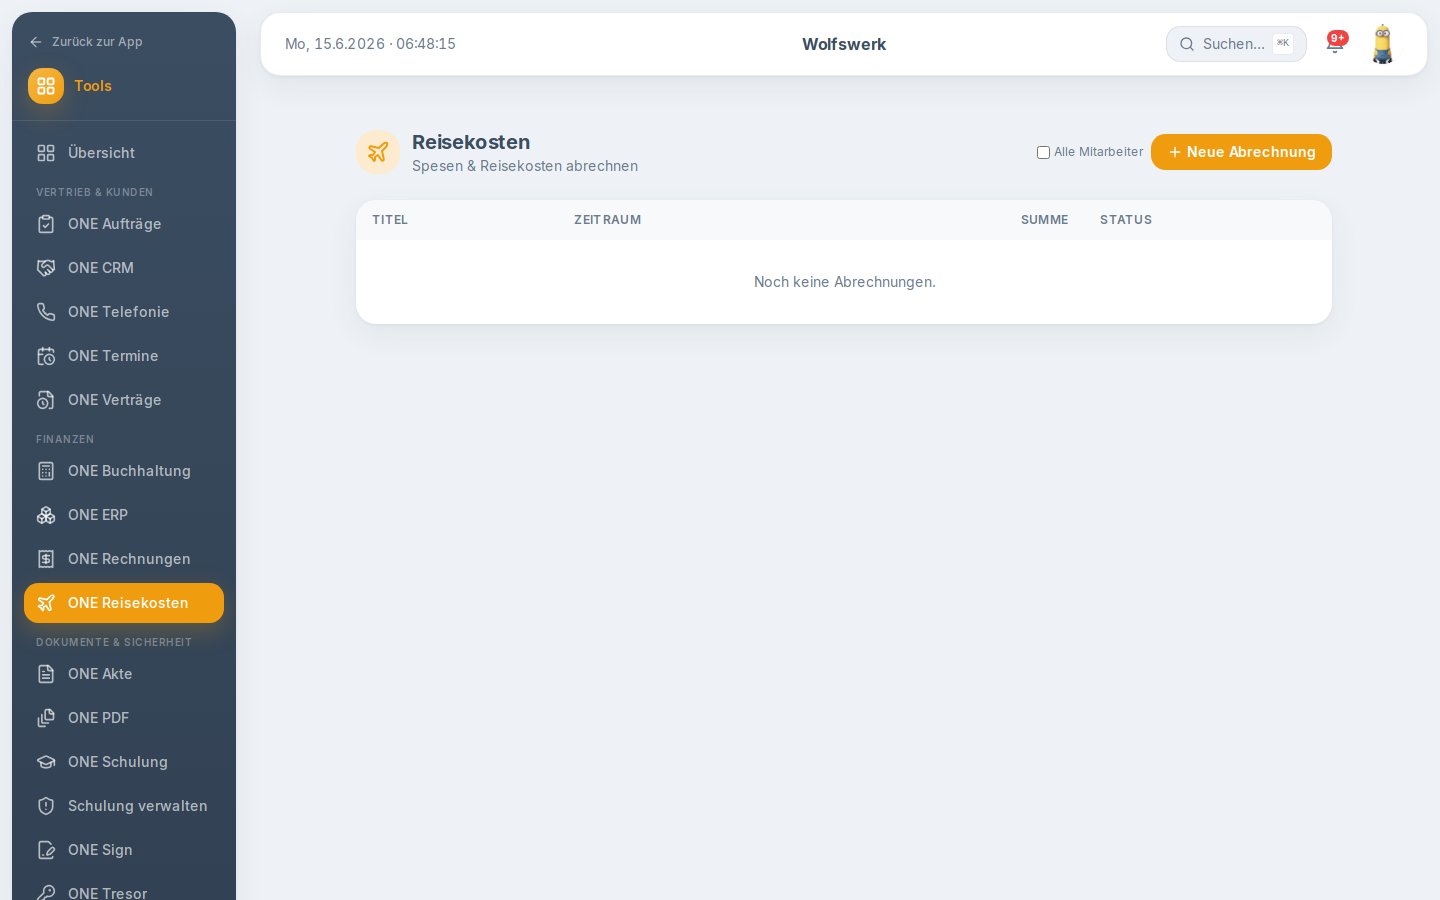Click the Übersicht grid icon
Image resolution: width=1440 pixels, height=900 pixels.
click(46, 153)
